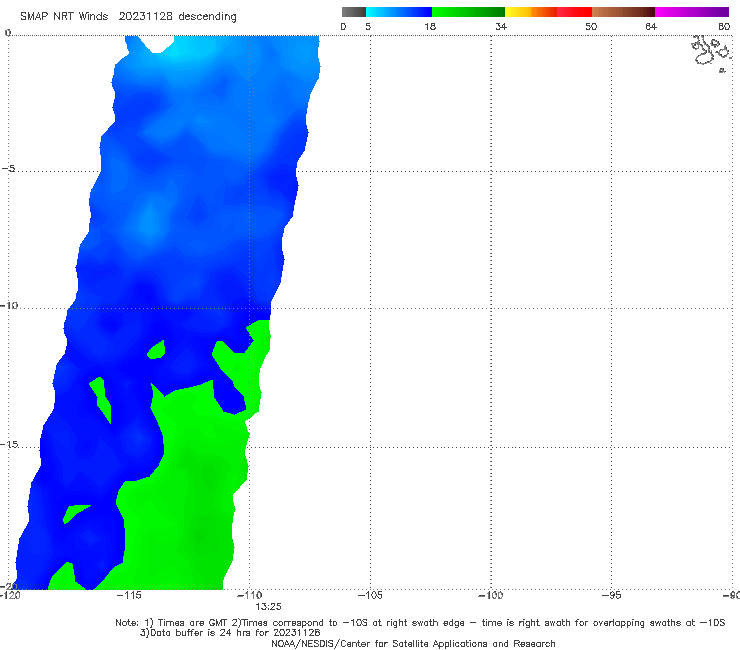Click the color bar label '50'

pos(591,27)
